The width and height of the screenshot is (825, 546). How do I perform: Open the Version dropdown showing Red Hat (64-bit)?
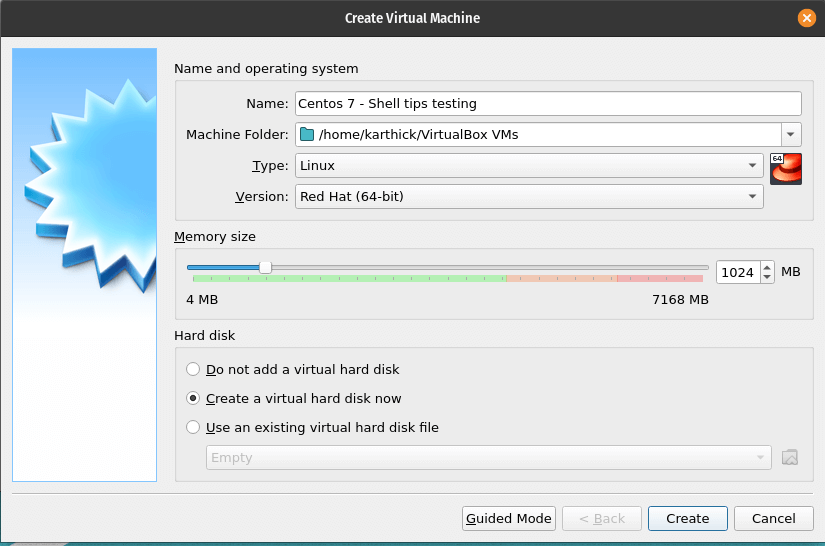pos(529,197)
